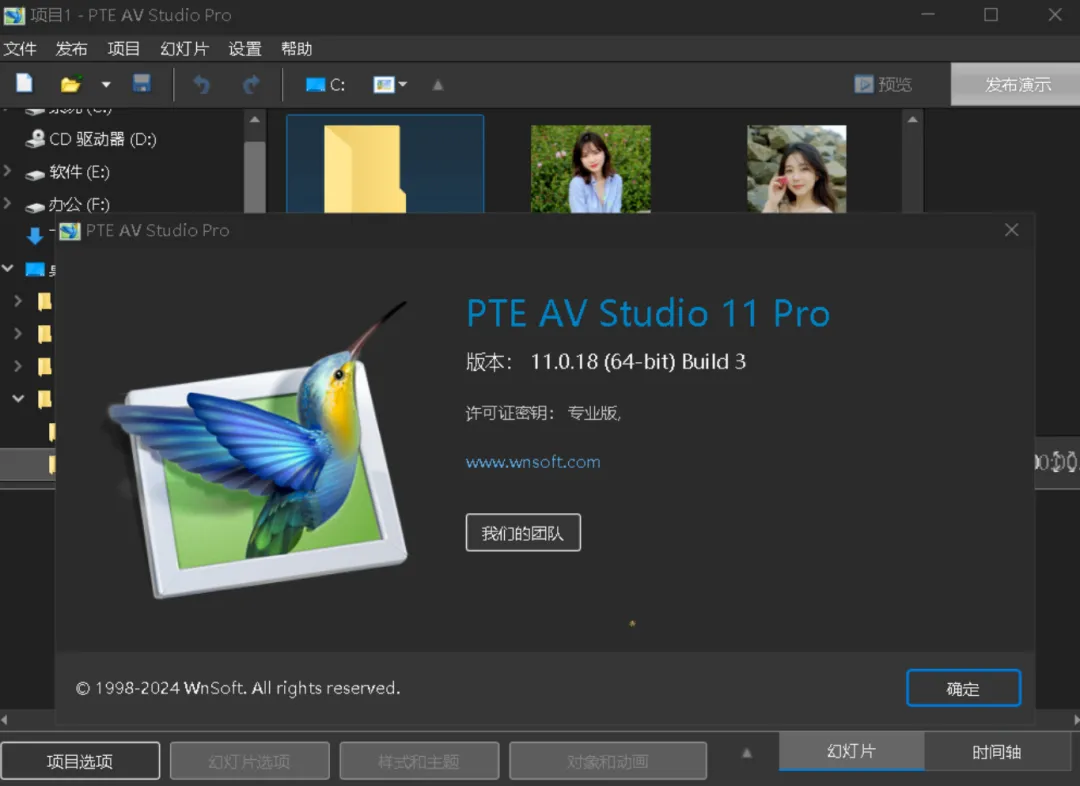Open the 帮助 menu
Image resolution: width=1080 pixels, height=786 pixels.
click(297, 49)
